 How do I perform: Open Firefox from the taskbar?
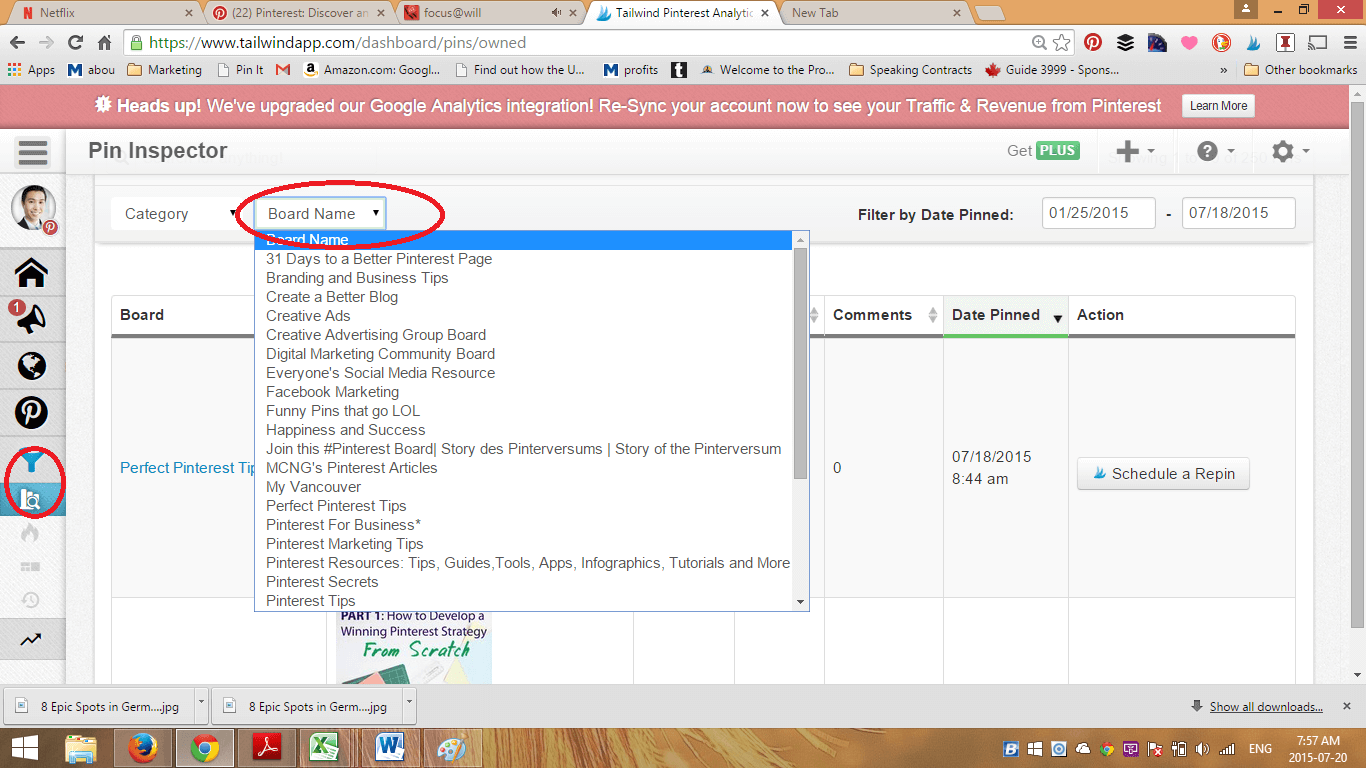click(143, 748)
